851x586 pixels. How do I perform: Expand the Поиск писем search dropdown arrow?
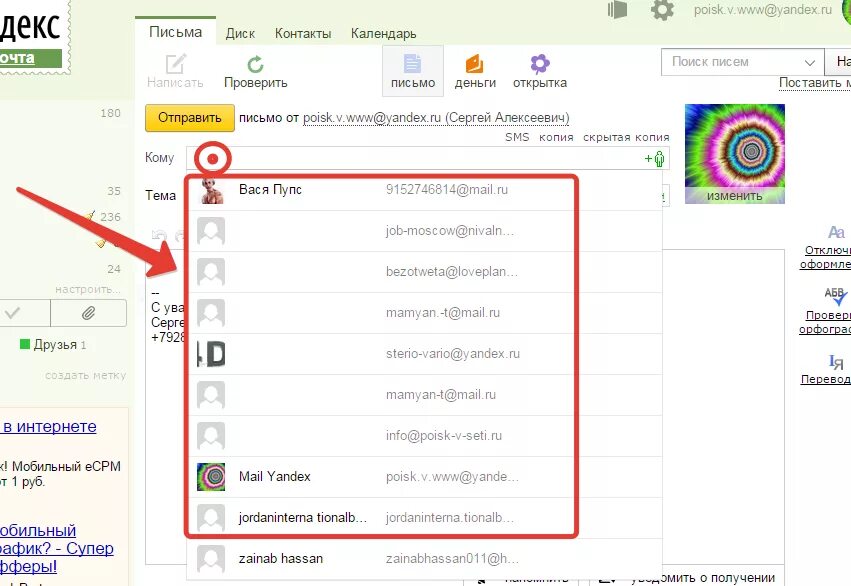tap(809, 62)
